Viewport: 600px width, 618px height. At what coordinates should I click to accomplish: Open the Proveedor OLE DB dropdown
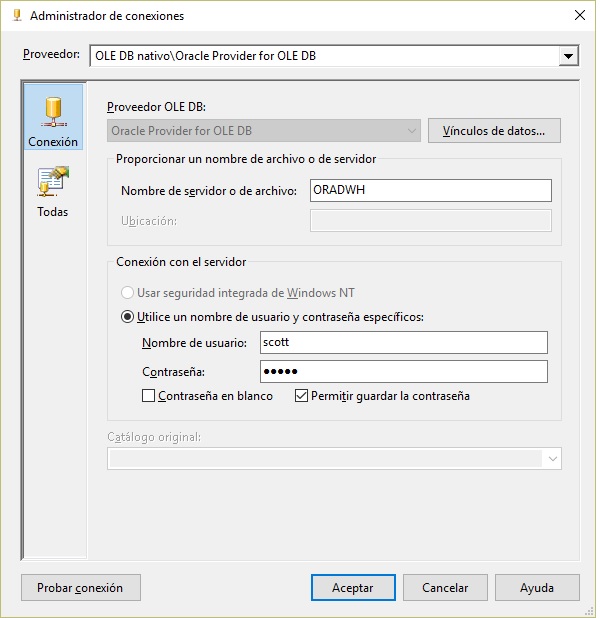pos(264,131)
